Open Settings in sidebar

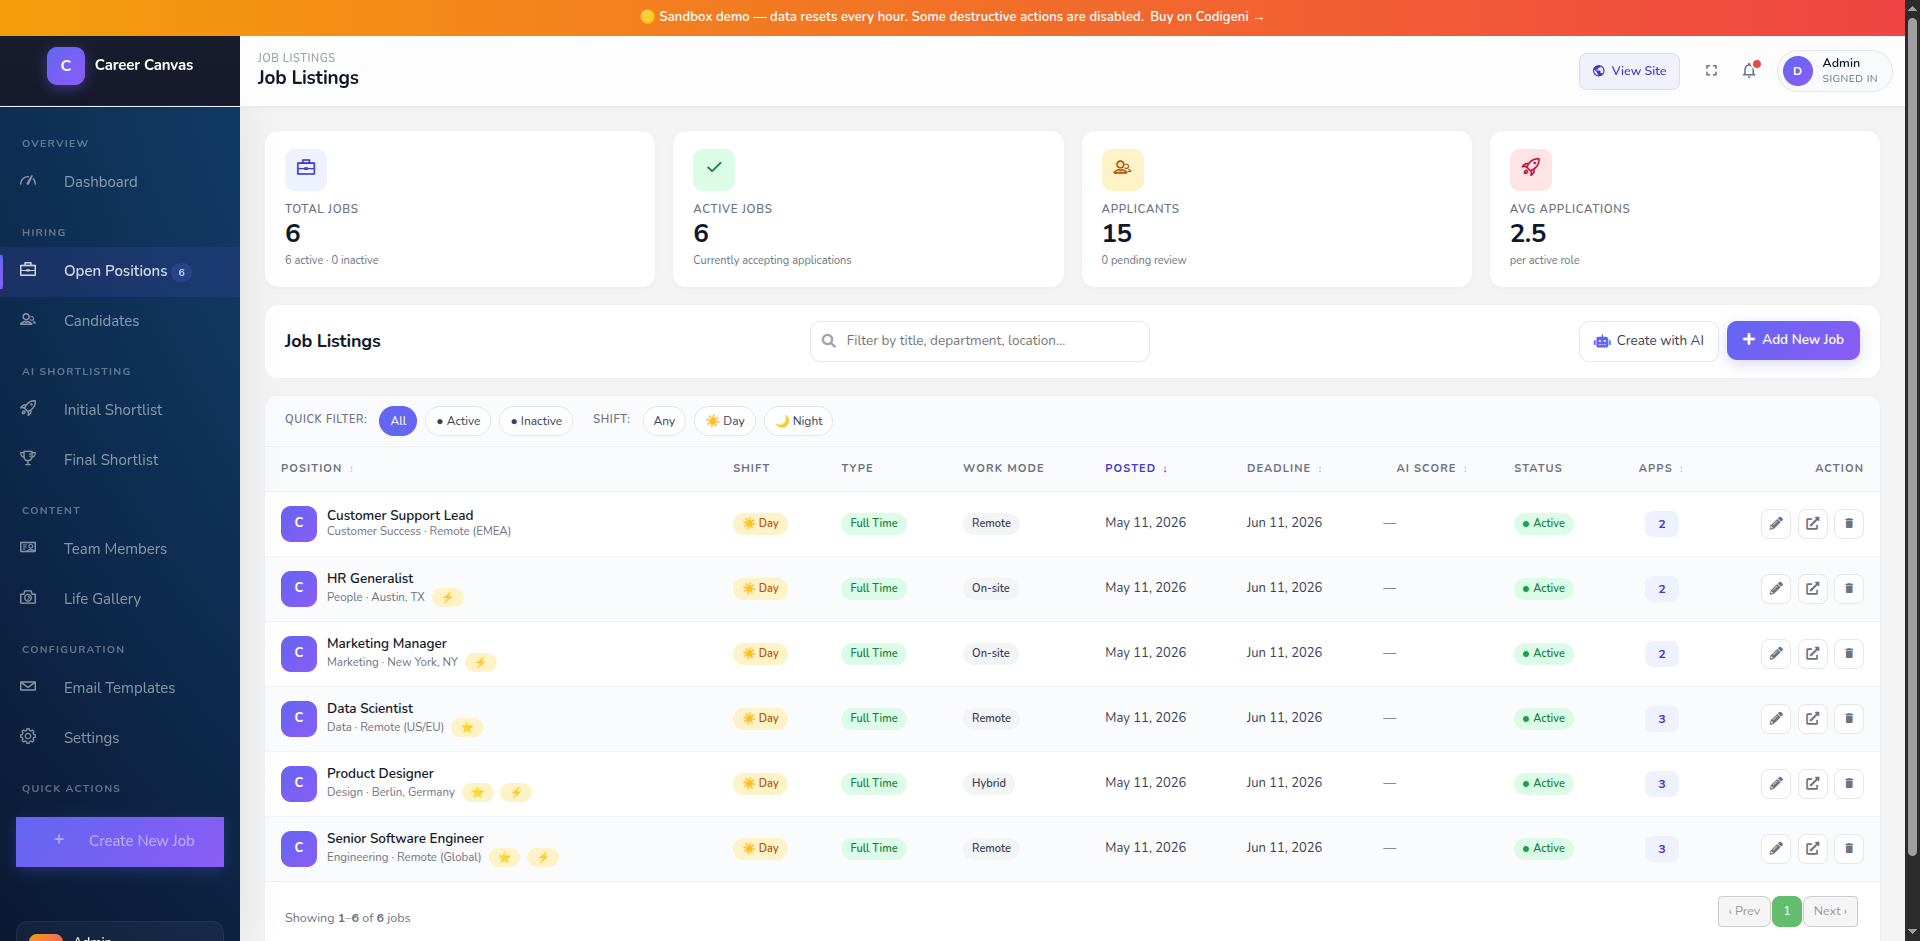120,738
